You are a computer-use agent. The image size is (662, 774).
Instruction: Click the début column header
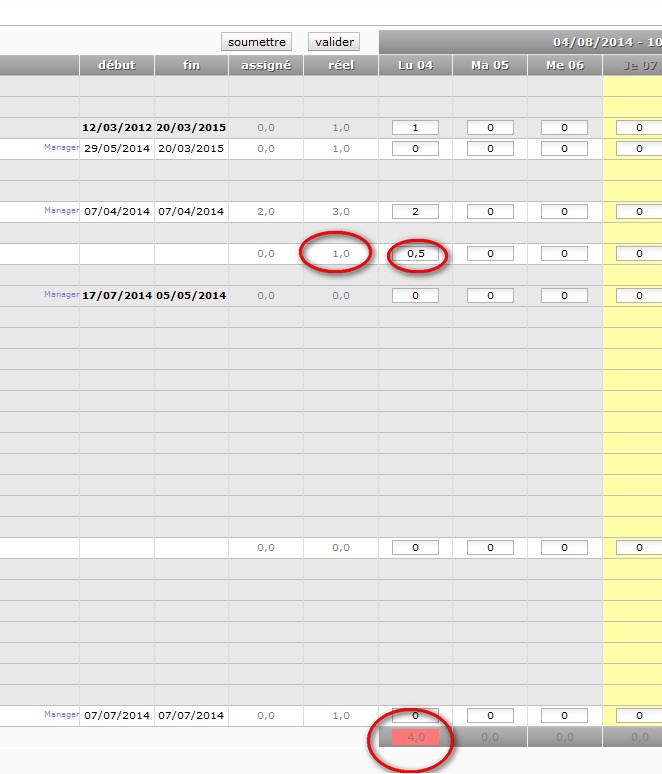pyautogui.click(x=116, y=65)
